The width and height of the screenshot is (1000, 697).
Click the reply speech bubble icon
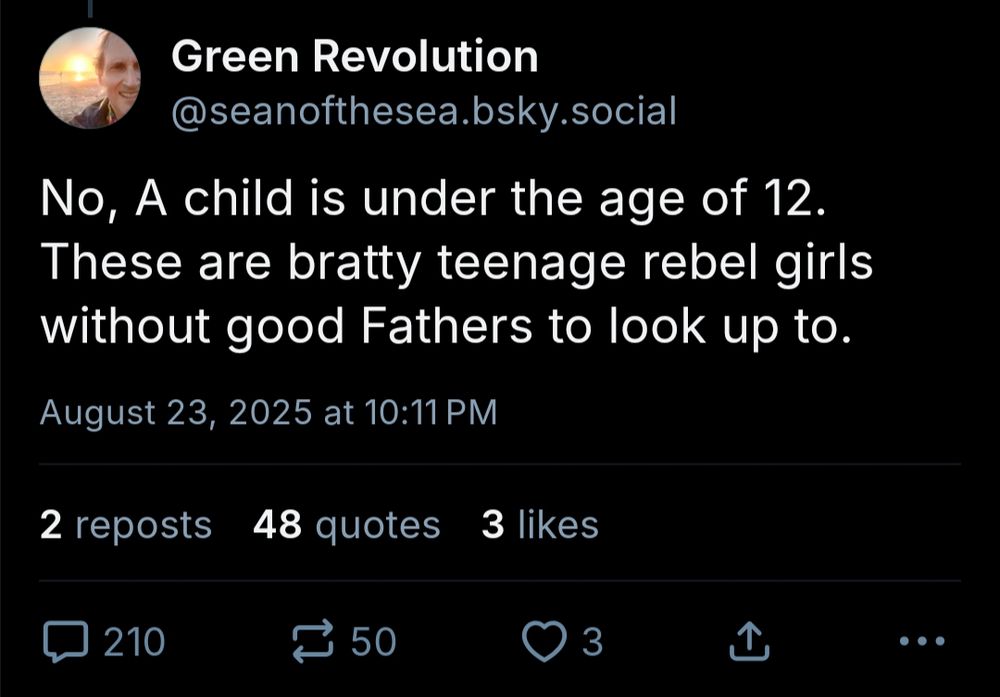click(x=64, y=641)
